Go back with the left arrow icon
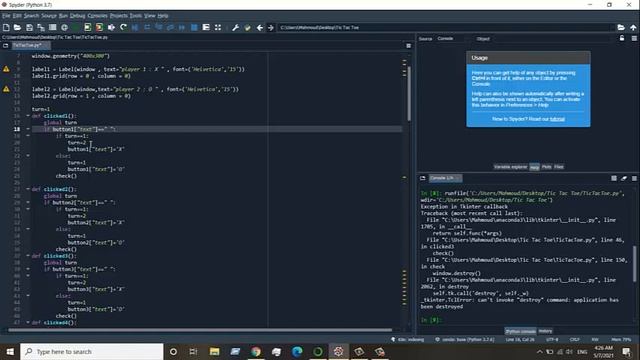The height and width of the screenshot is (360, 640). pyautogui.click(x=260, y=27)
